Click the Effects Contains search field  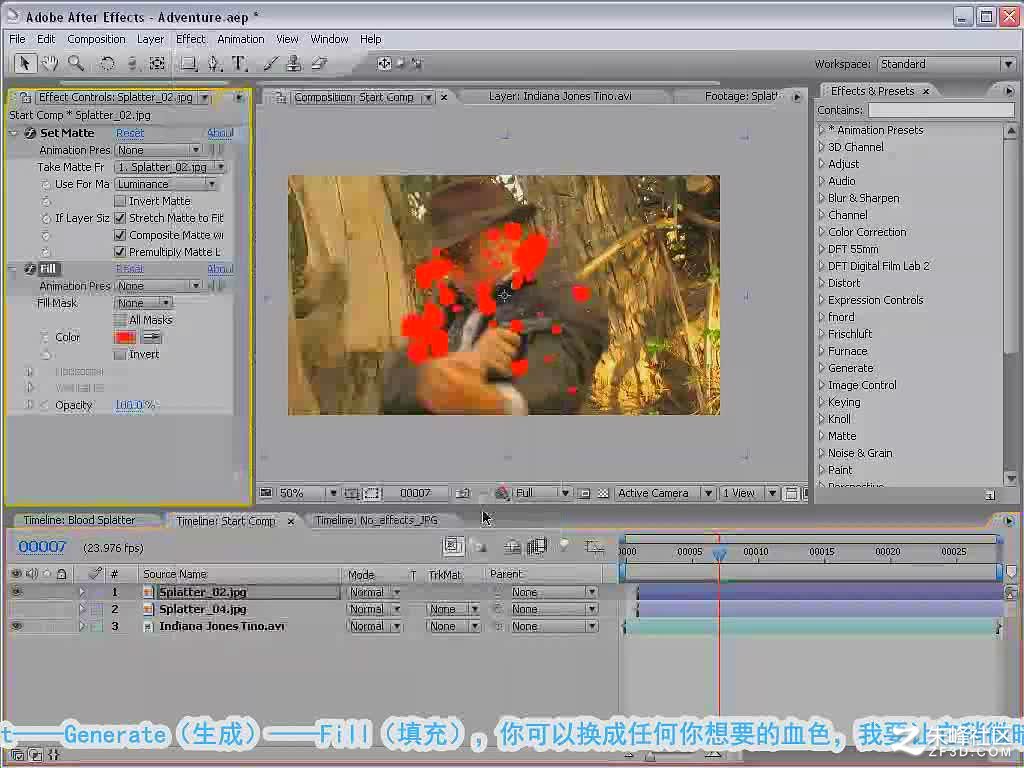940,110
